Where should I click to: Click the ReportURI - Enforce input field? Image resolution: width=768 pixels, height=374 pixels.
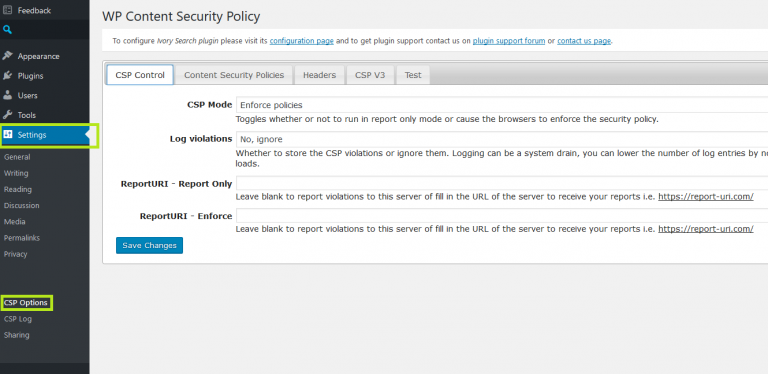(x=502, y=215)
